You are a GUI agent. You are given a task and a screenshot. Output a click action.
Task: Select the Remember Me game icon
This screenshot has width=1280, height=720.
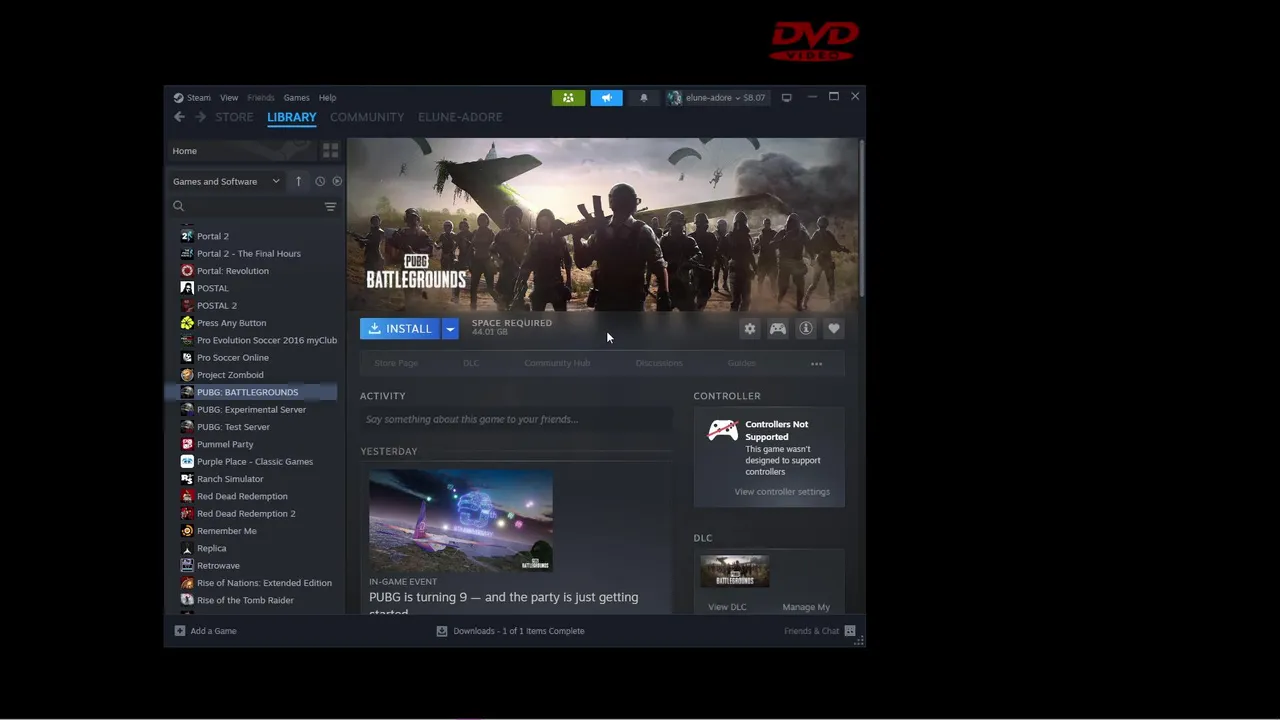(x=187, y=531)
